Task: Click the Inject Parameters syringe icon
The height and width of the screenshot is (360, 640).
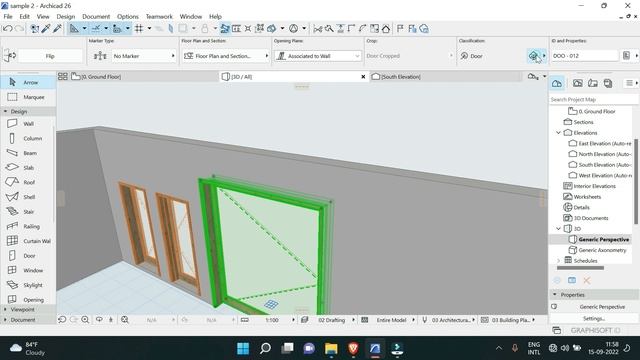Action: (x=57, y=29)
